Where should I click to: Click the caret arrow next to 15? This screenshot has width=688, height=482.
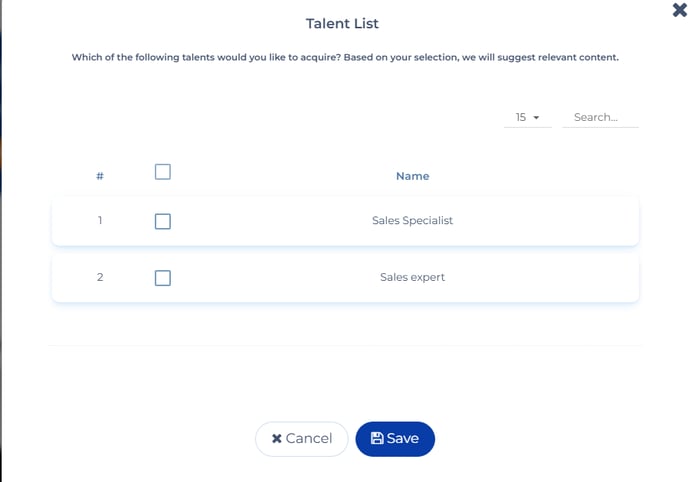pos(536,118)
